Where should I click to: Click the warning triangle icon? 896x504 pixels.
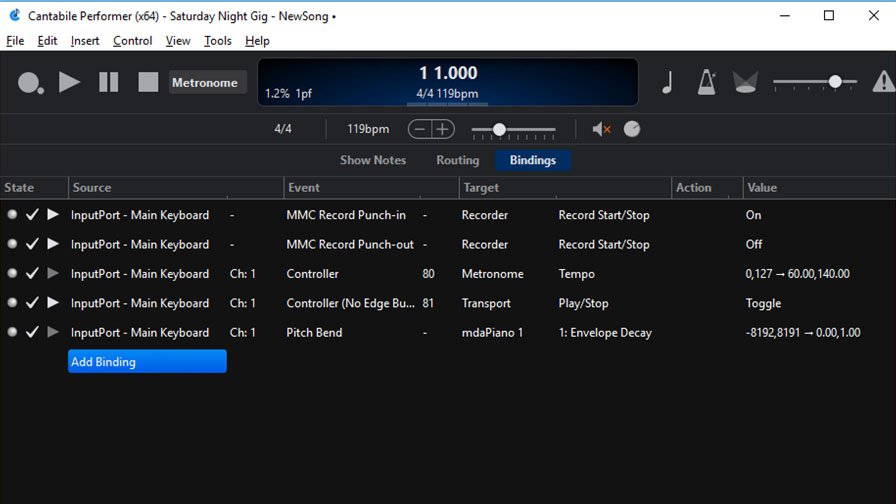(x=883, y=83)
